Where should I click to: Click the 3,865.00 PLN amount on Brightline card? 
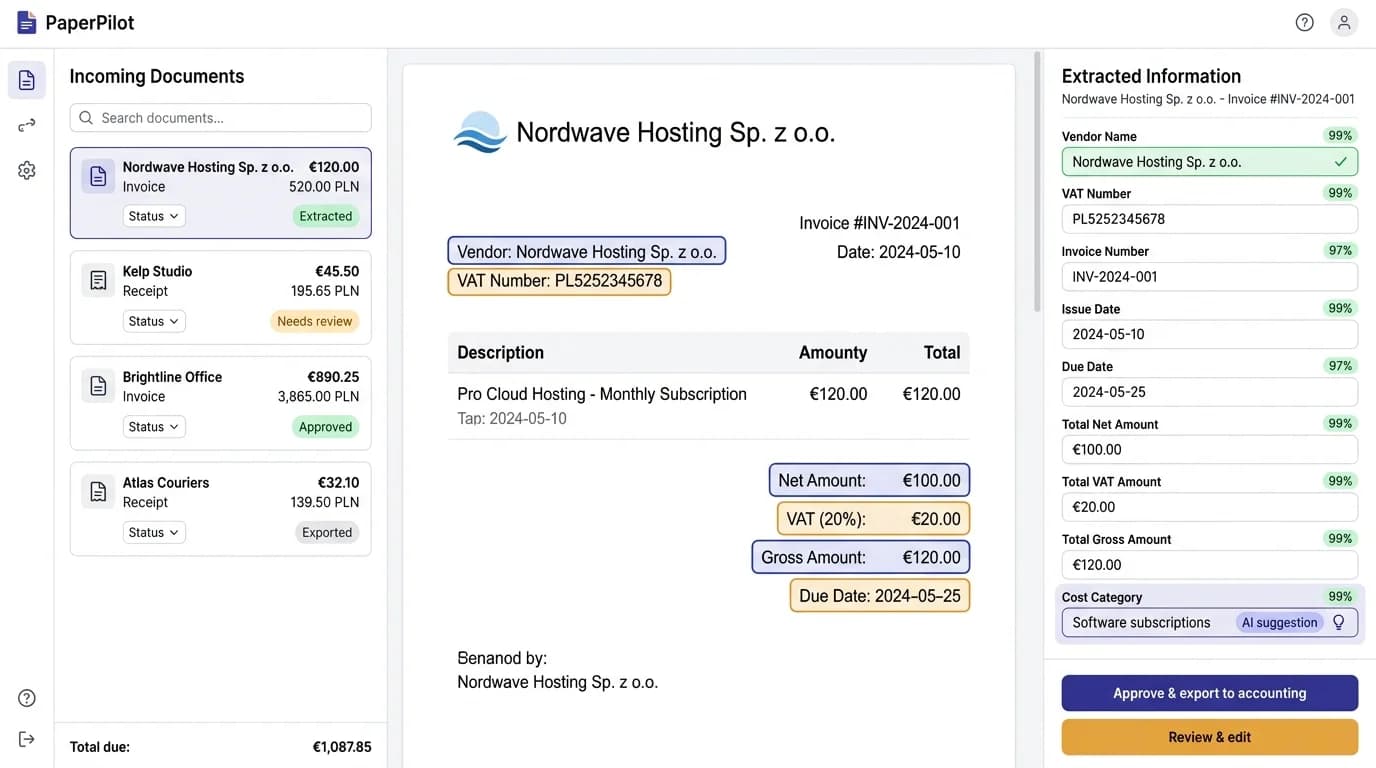tap(318, 396)
